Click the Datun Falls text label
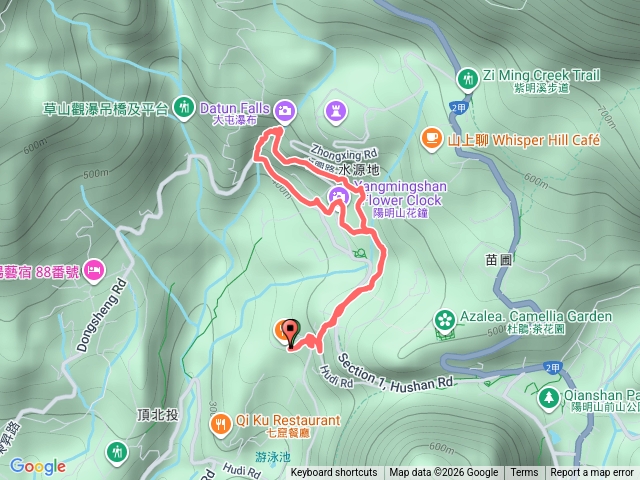The width and height of the screenshot is (640, 480). click(x=235, y=109)
